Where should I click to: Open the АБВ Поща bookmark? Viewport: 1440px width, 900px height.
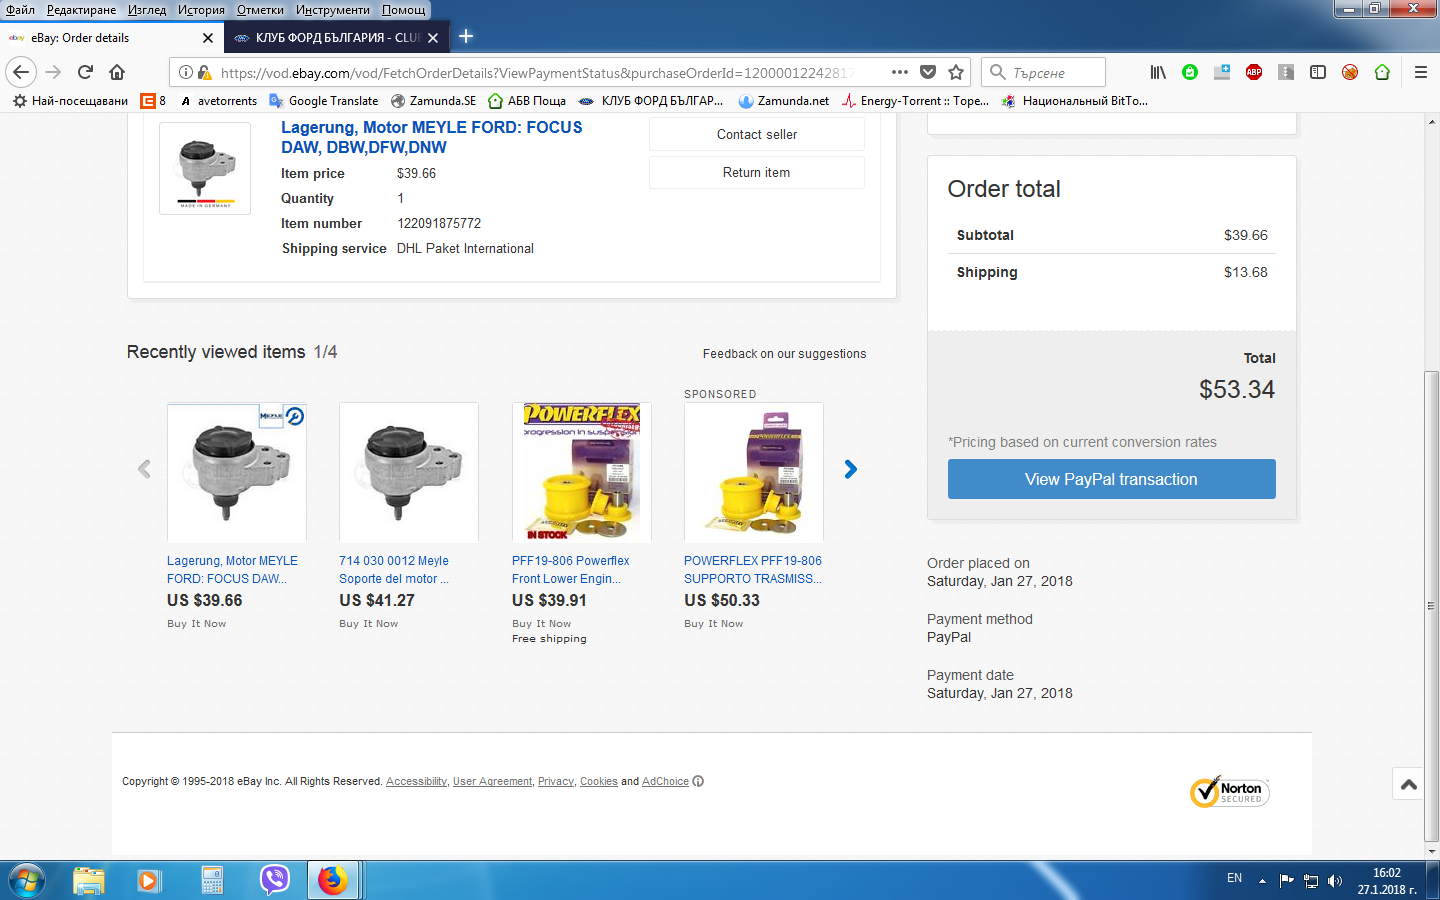click(x=527, y=100)
